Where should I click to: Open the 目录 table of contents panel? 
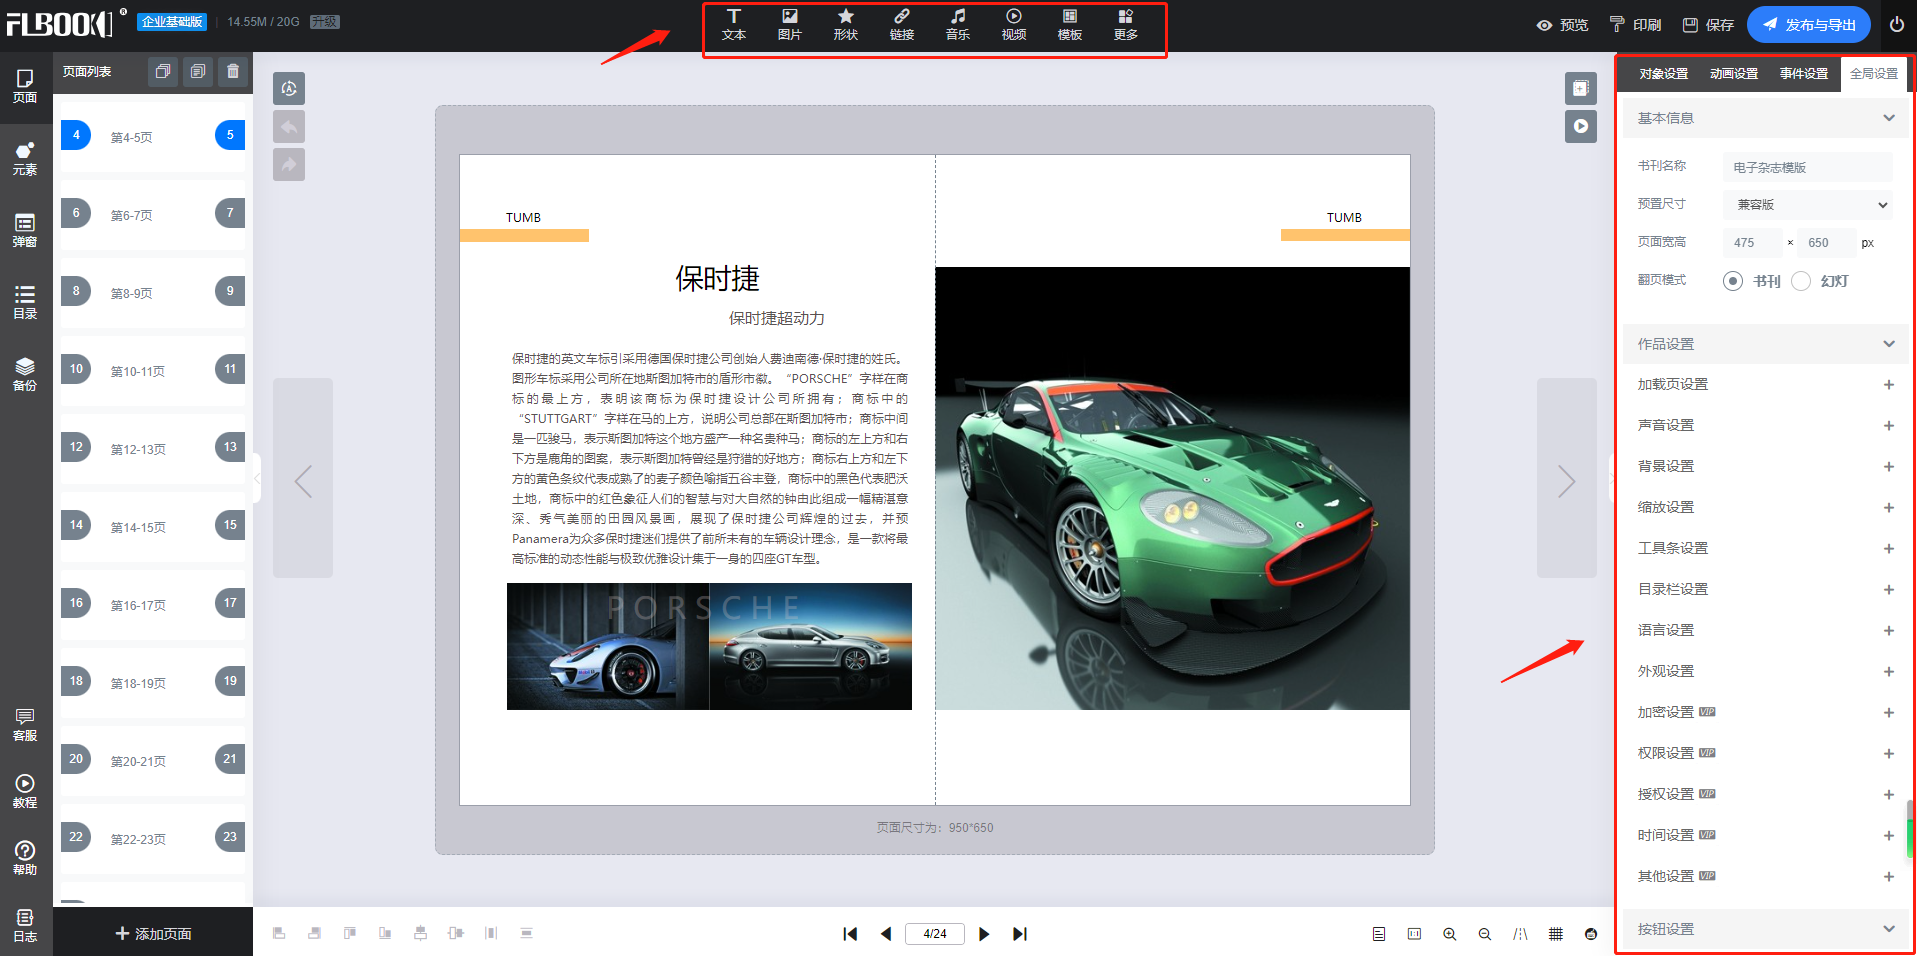pyautogui.click(x=25, y=303)
